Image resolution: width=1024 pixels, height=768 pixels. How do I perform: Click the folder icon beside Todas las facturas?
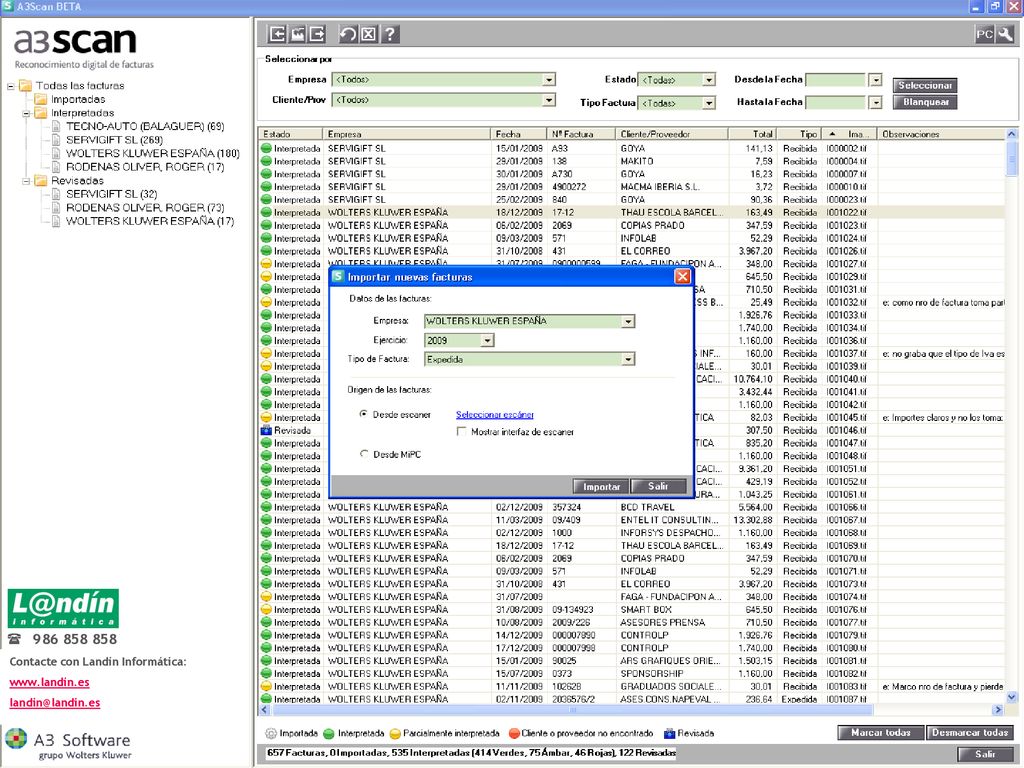(x=25, y=86)
